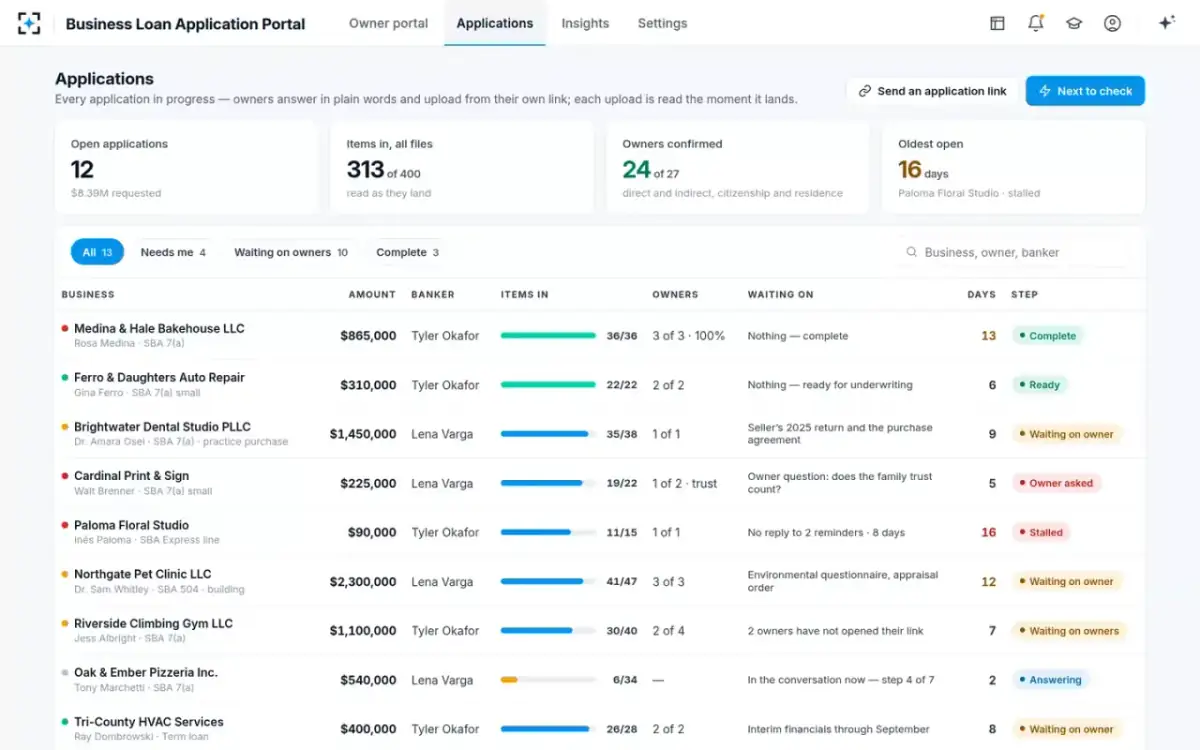1200x750 pixels.
Task: Open Medina & Hale Bakehouse LLC application
Action: pyautogui.click(x=159, y=328)
